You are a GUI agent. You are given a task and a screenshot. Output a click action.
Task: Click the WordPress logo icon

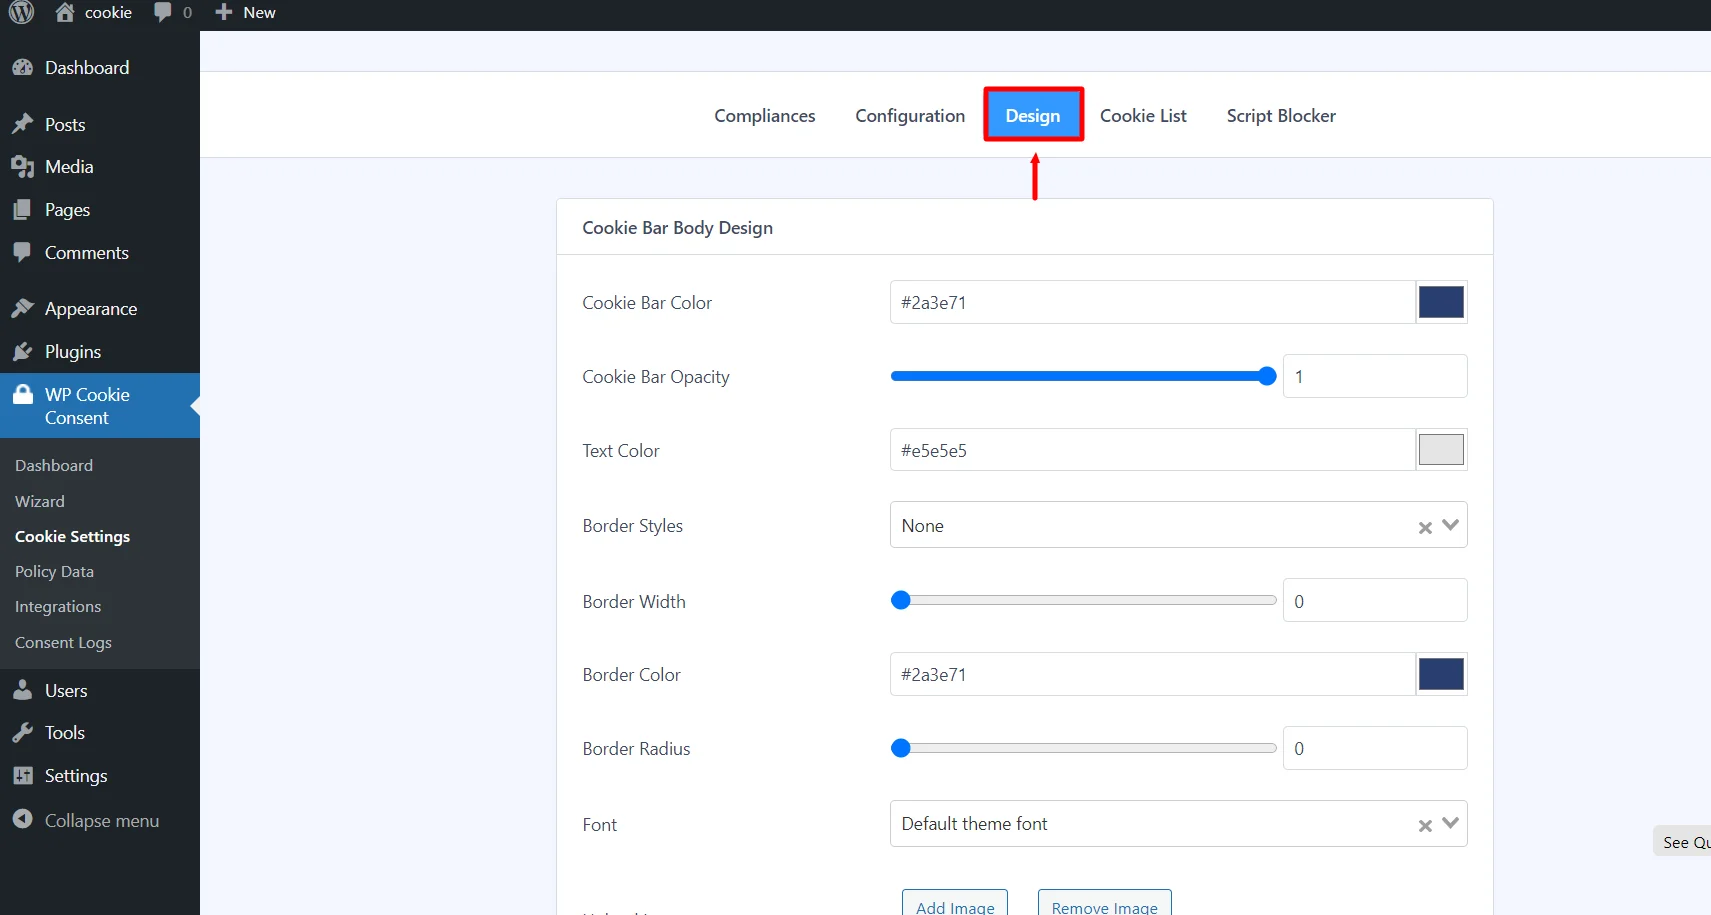tap(21, 13)
